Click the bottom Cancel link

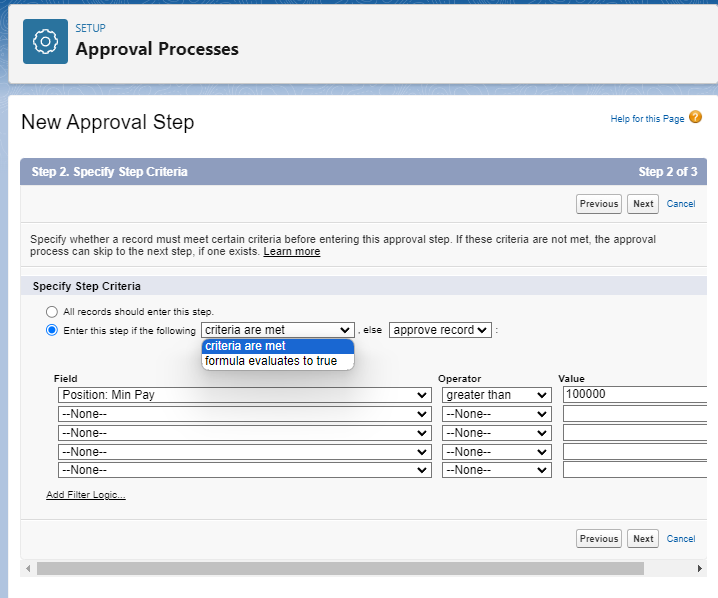[x=680, y=538]
